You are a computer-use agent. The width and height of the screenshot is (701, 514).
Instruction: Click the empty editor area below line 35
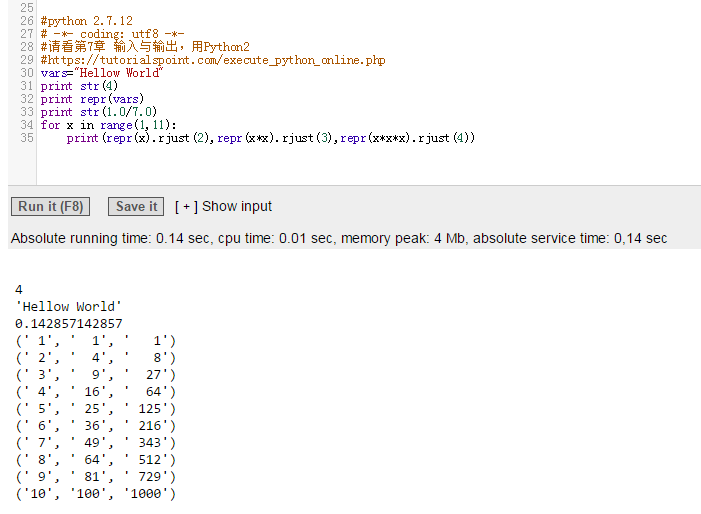(x=367, y=164)
